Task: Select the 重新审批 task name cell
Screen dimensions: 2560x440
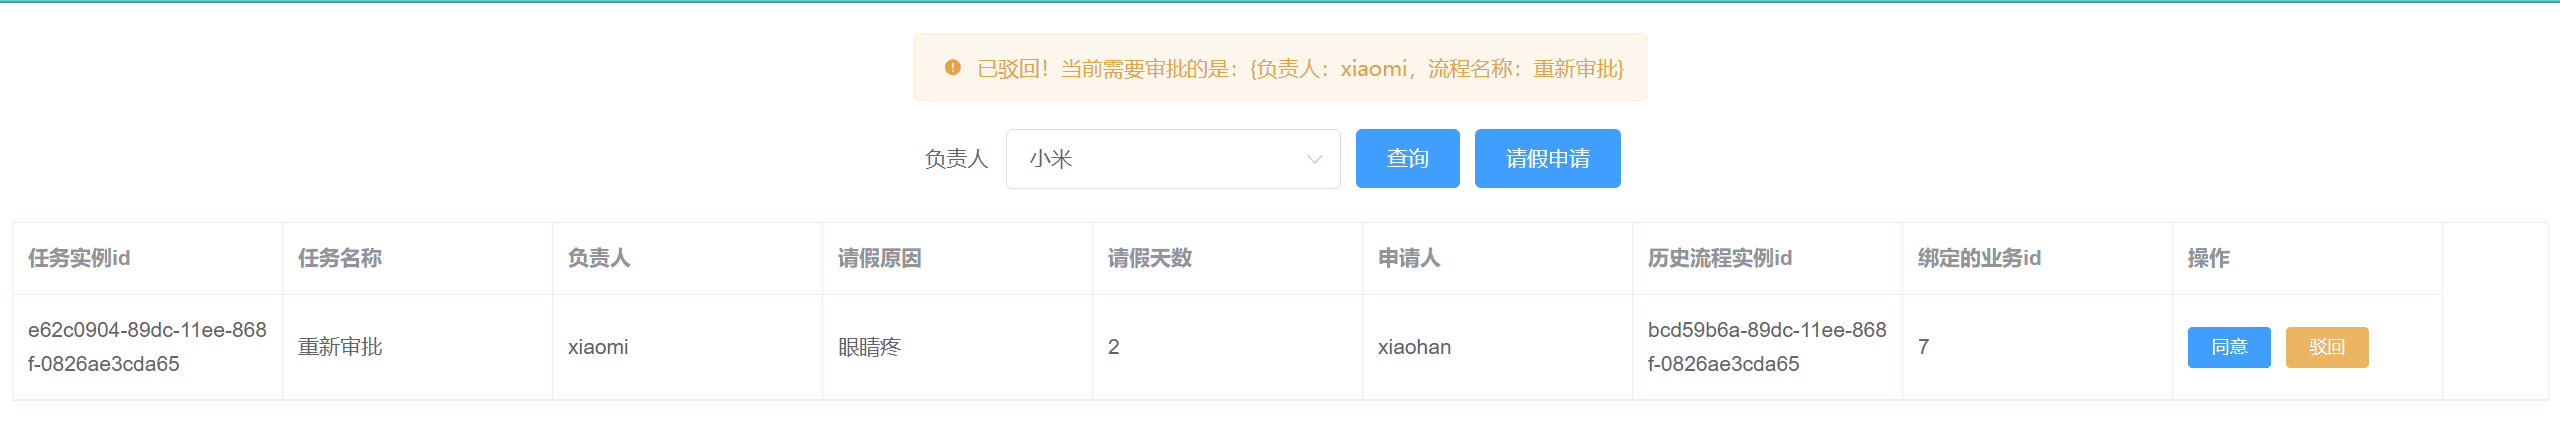Action: point(340,347)
